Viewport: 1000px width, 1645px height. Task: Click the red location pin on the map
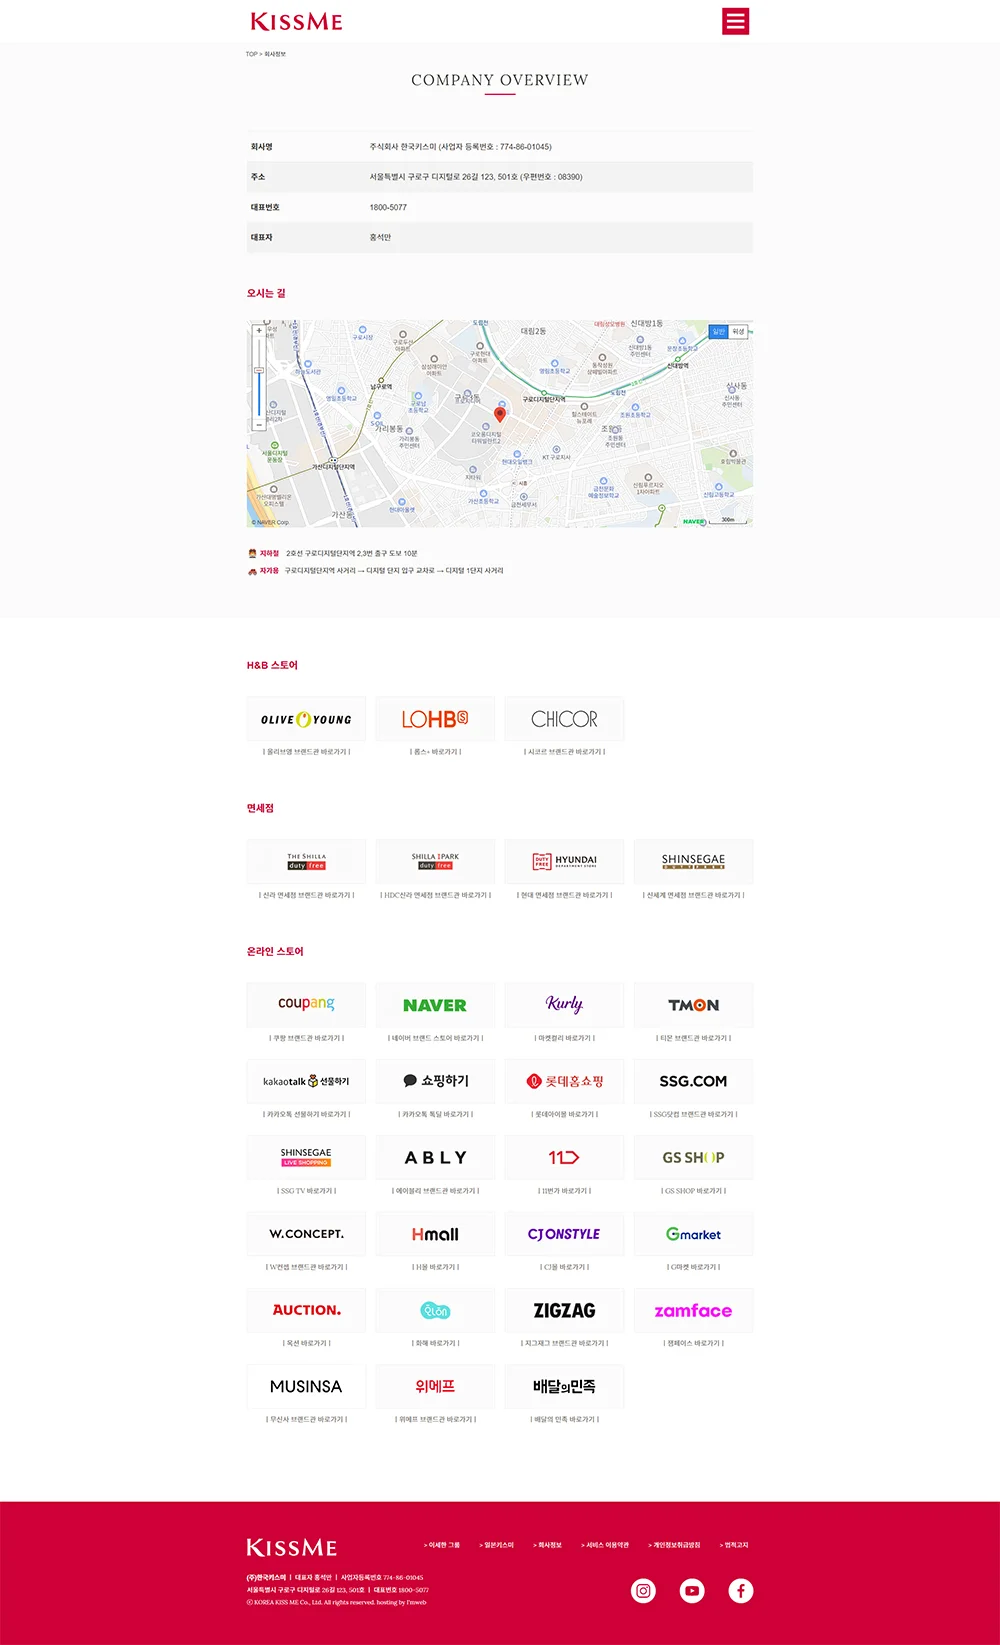click(x=500, y=414)
